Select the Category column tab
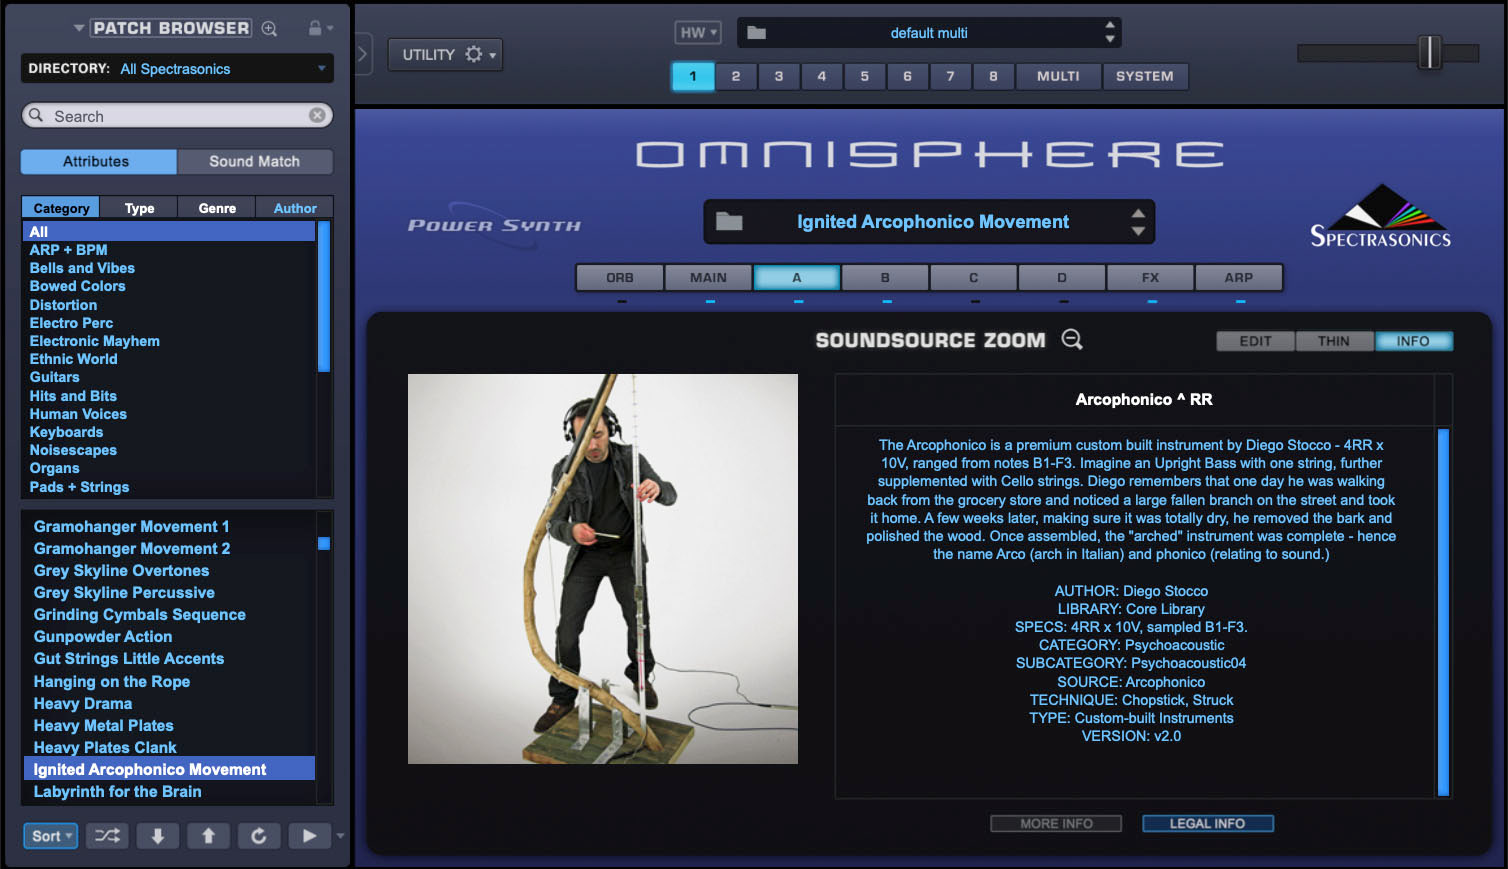 click(61, 208)
